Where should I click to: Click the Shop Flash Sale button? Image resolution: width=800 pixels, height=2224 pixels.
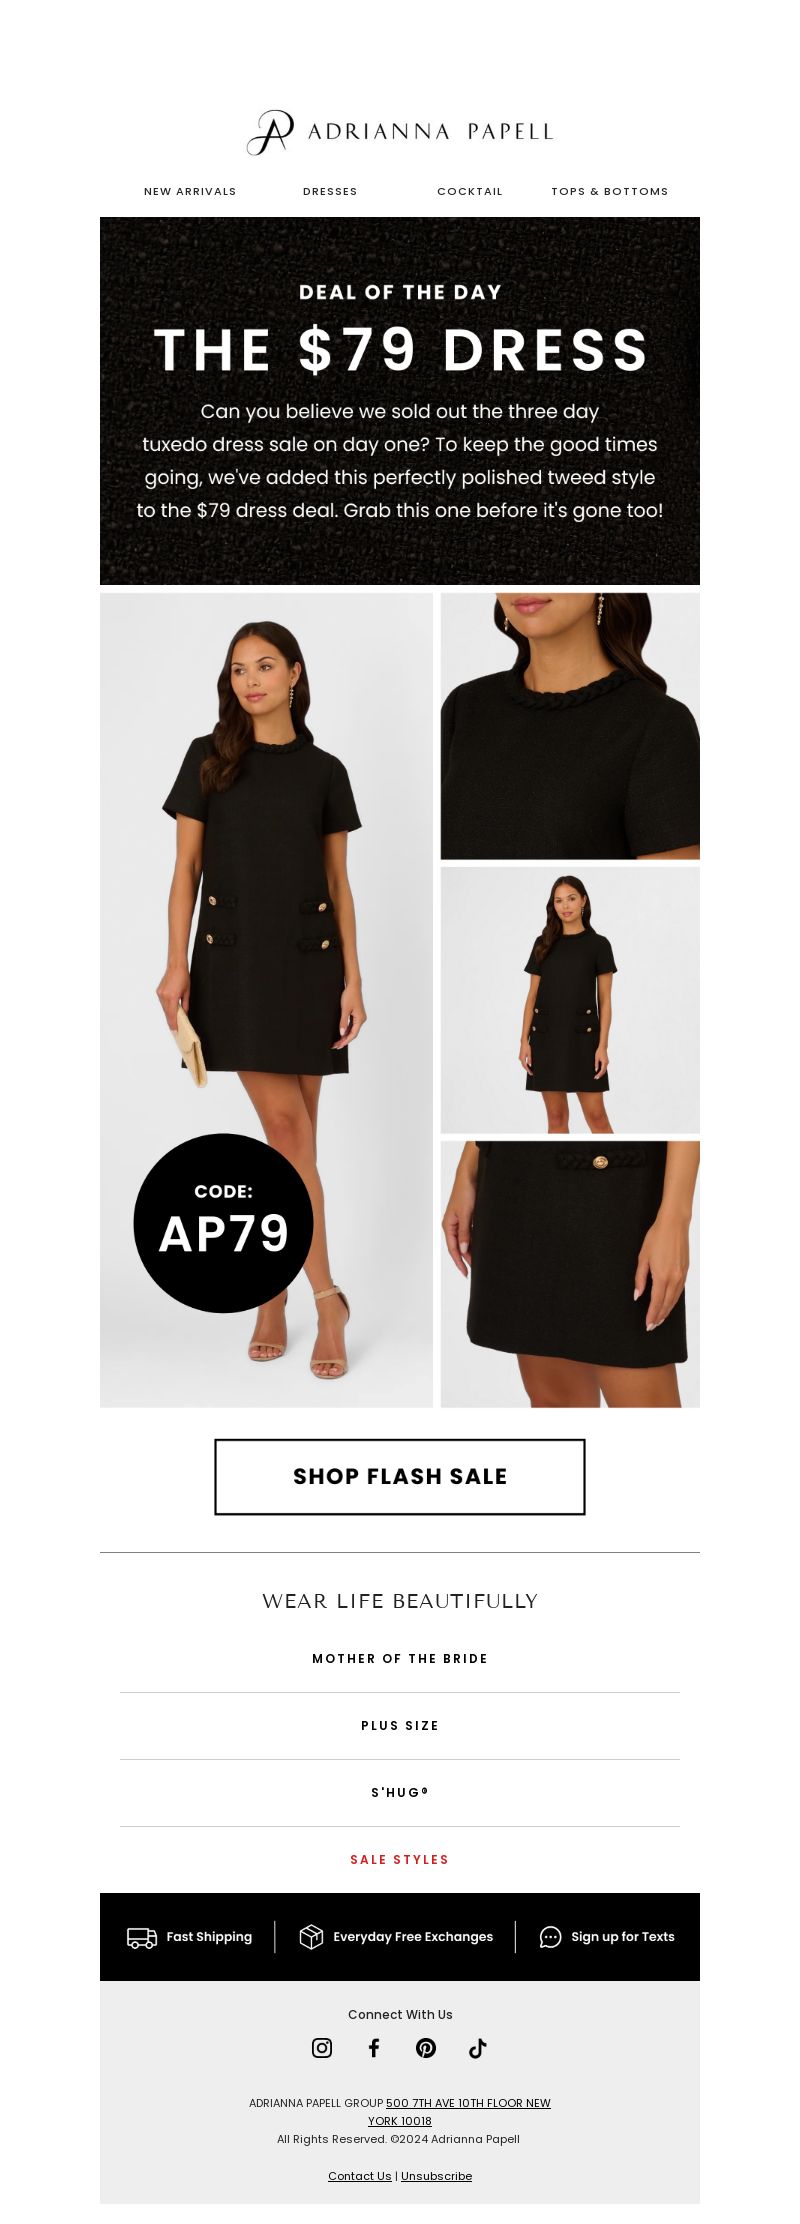click(400, 1477)
